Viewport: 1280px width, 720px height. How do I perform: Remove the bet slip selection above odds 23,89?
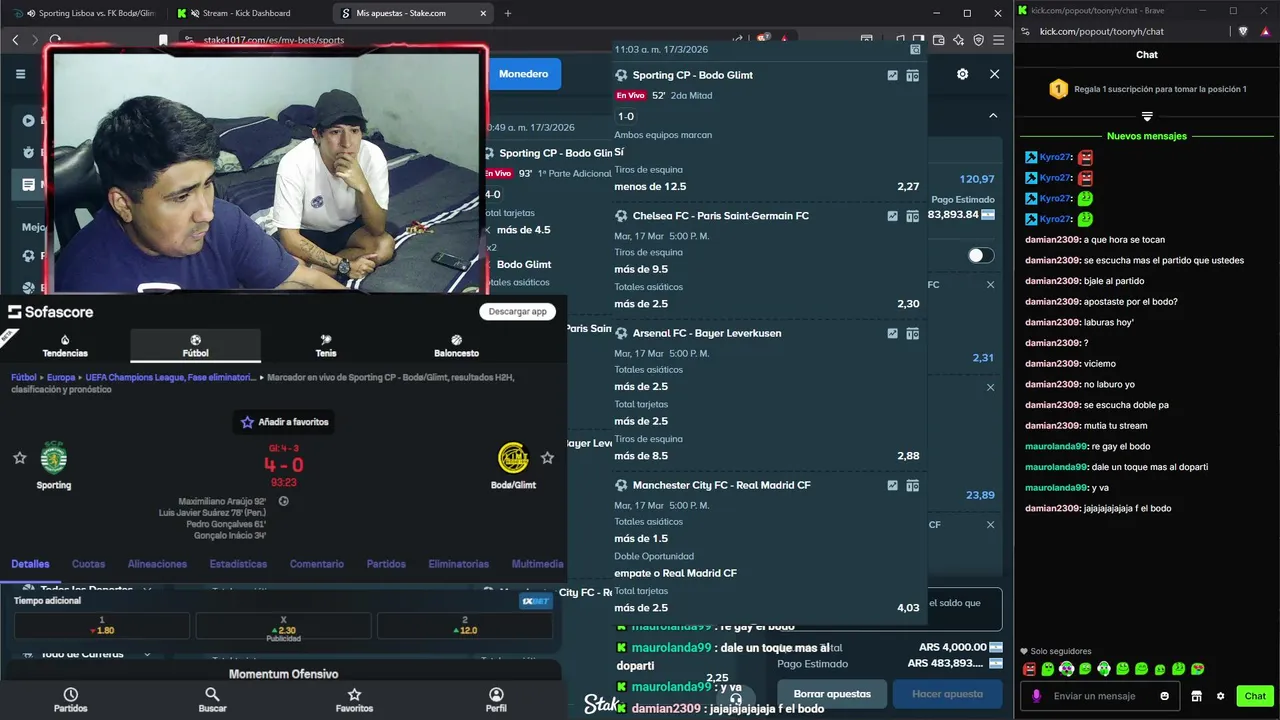(991, 387)
